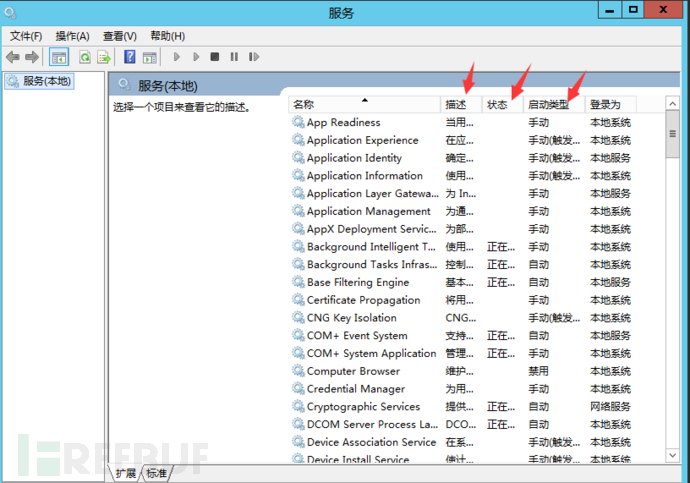This screenshot has width=690, height=483.
Task: Click the Export List toolbar icon
Action: (x=103, y=58)
